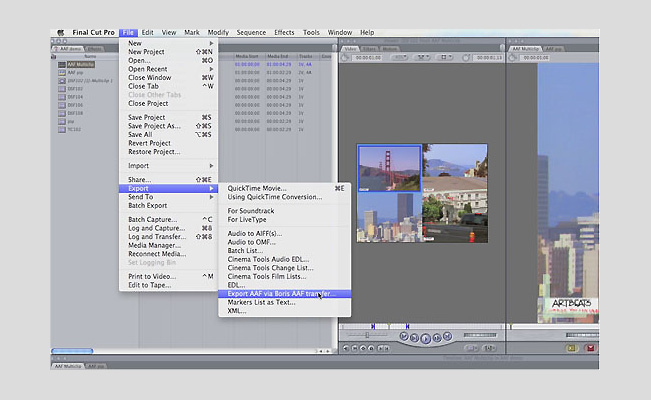The height and width of the screenshot is (400, 651).
Task: Click the AAF Multiclip sequence icon in Browser
Action: (x=62, y=64)
